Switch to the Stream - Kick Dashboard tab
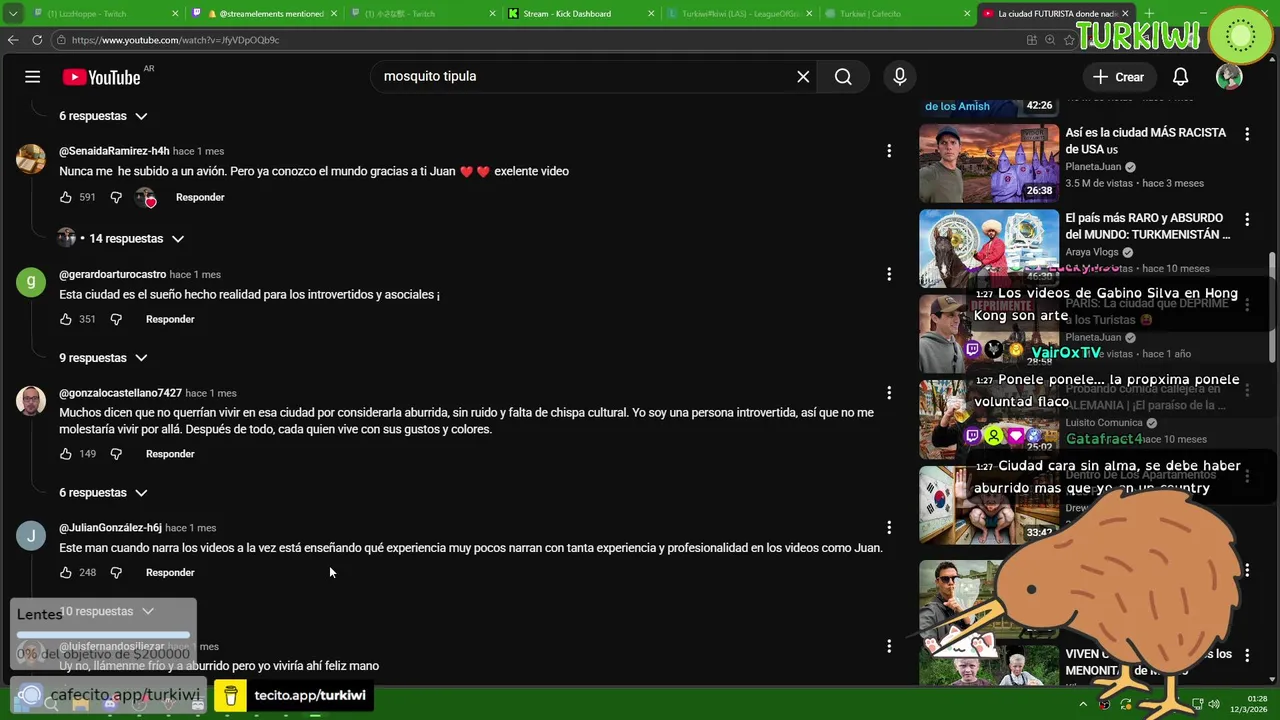The image size is (1280, 720). [x=578, y=14]
